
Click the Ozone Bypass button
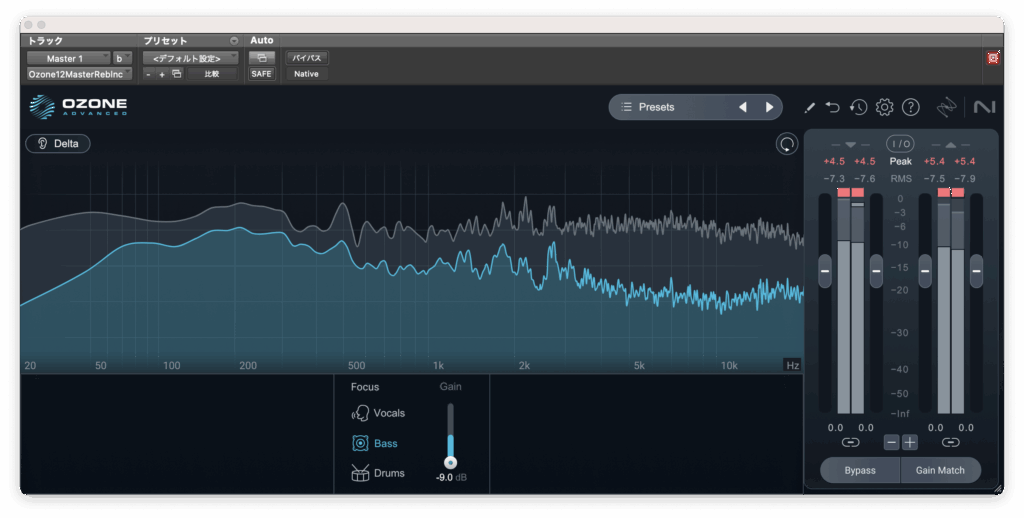click(859, 470)
